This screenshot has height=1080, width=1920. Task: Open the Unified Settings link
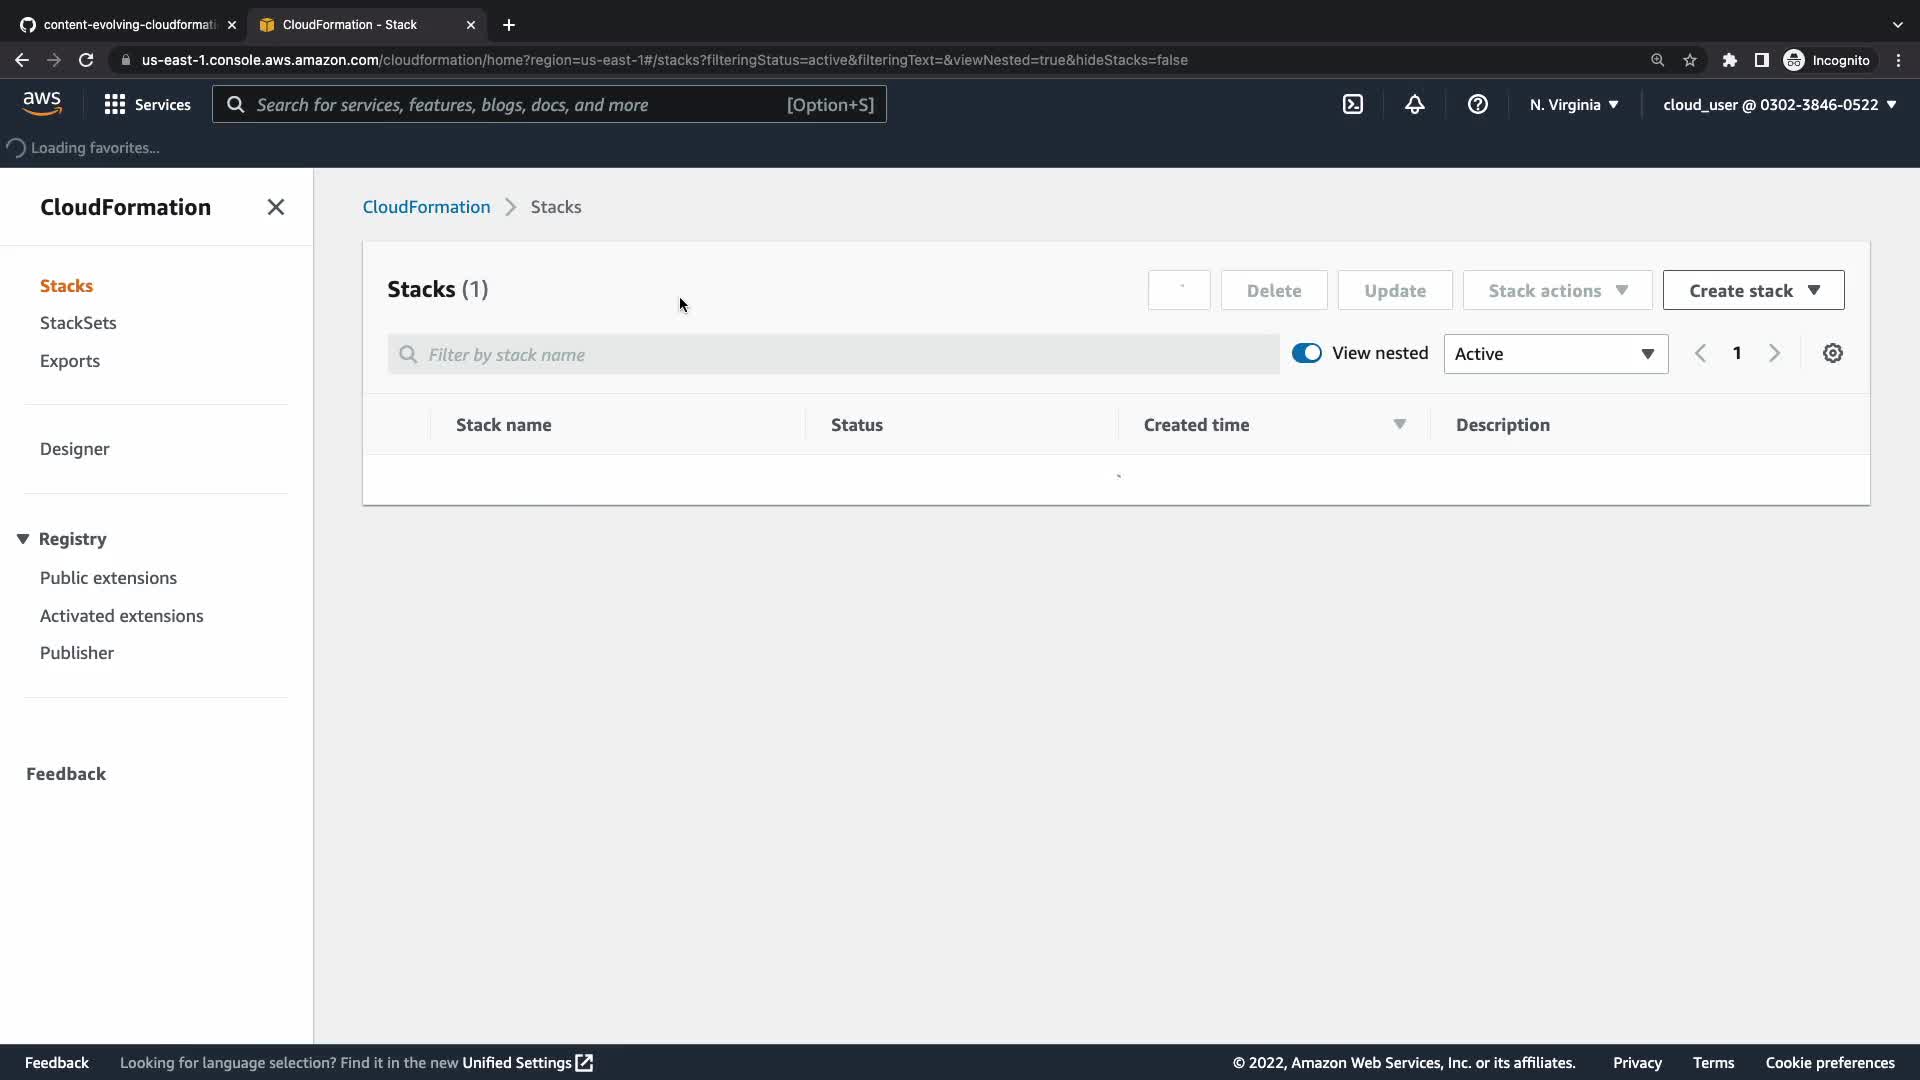(x=527, y=1063)
